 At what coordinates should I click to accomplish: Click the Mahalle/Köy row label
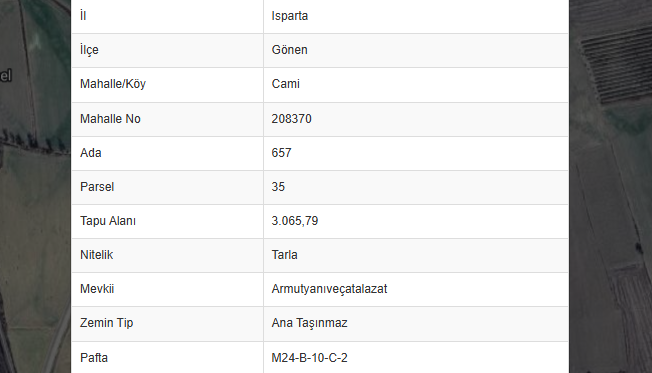(113, 84)
